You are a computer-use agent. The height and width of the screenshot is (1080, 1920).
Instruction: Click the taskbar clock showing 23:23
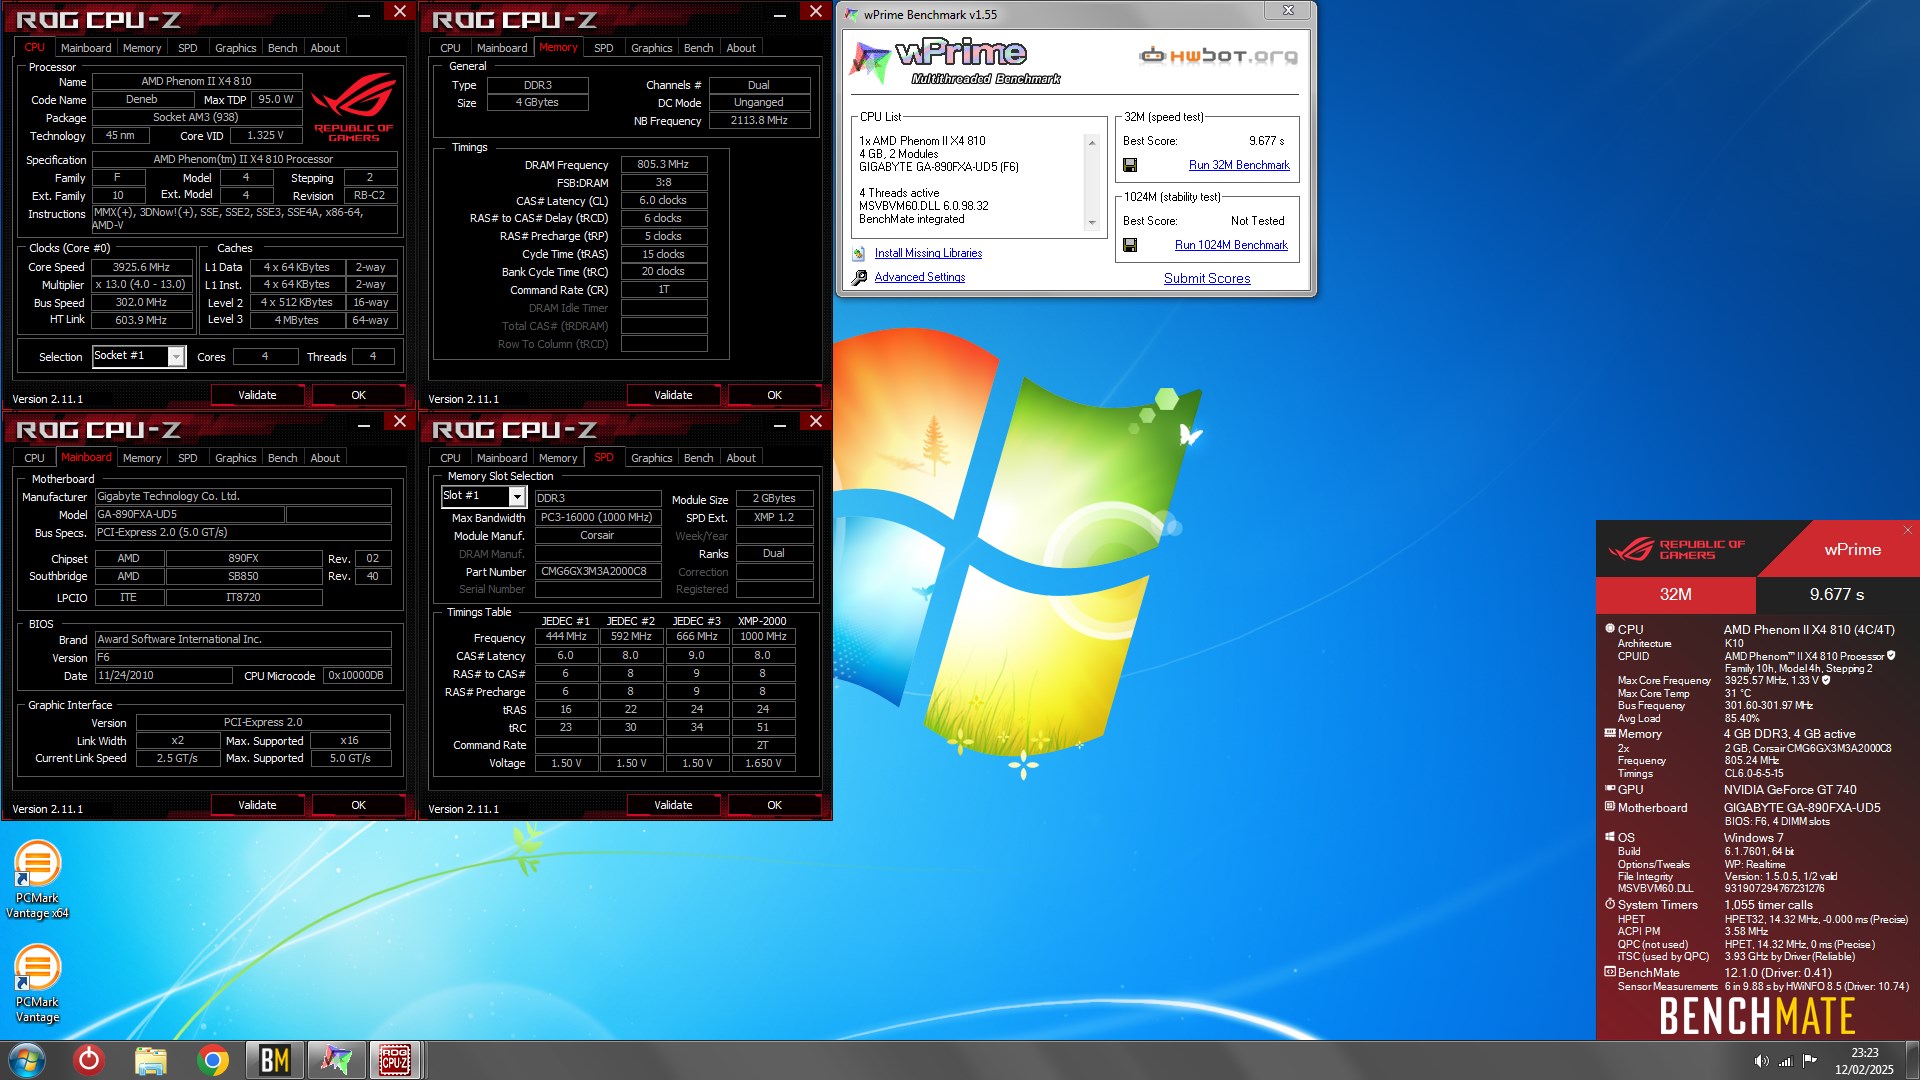pyautogui.click(x=1864, y=1061)
